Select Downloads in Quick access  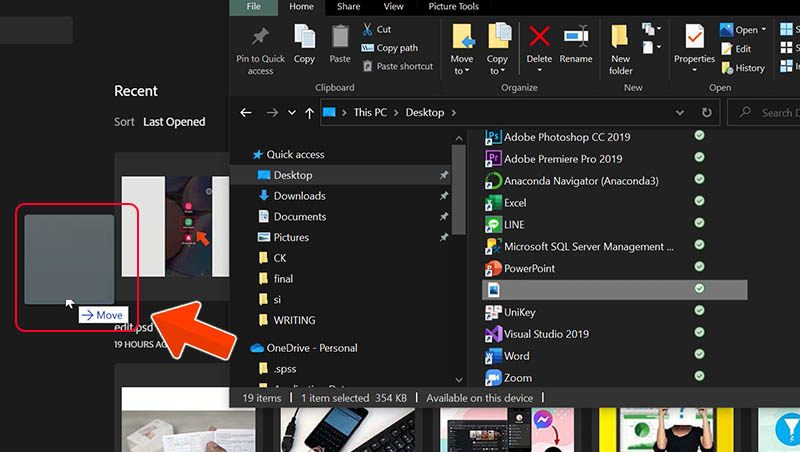[x=299, y=196]
